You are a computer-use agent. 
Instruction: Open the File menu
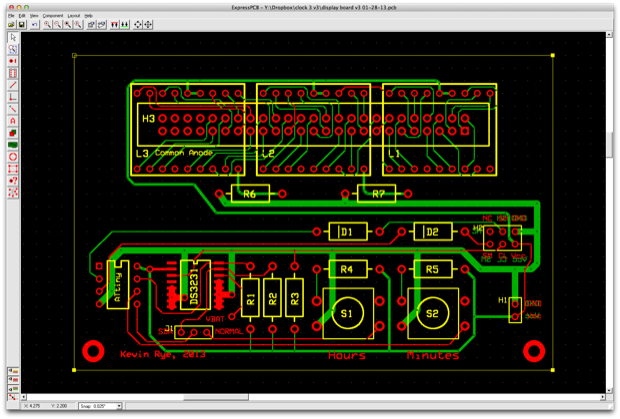click(11, 16)
